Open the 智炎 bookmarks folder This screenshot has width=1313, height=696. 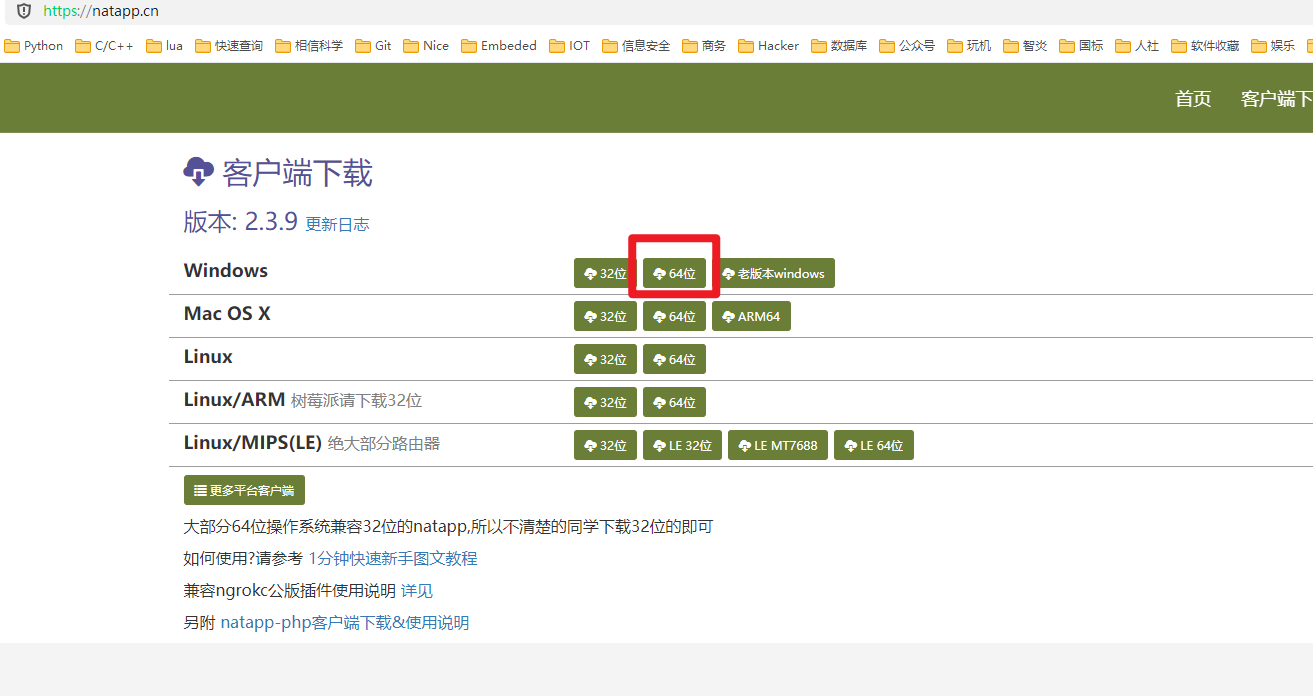(1025, 46)
